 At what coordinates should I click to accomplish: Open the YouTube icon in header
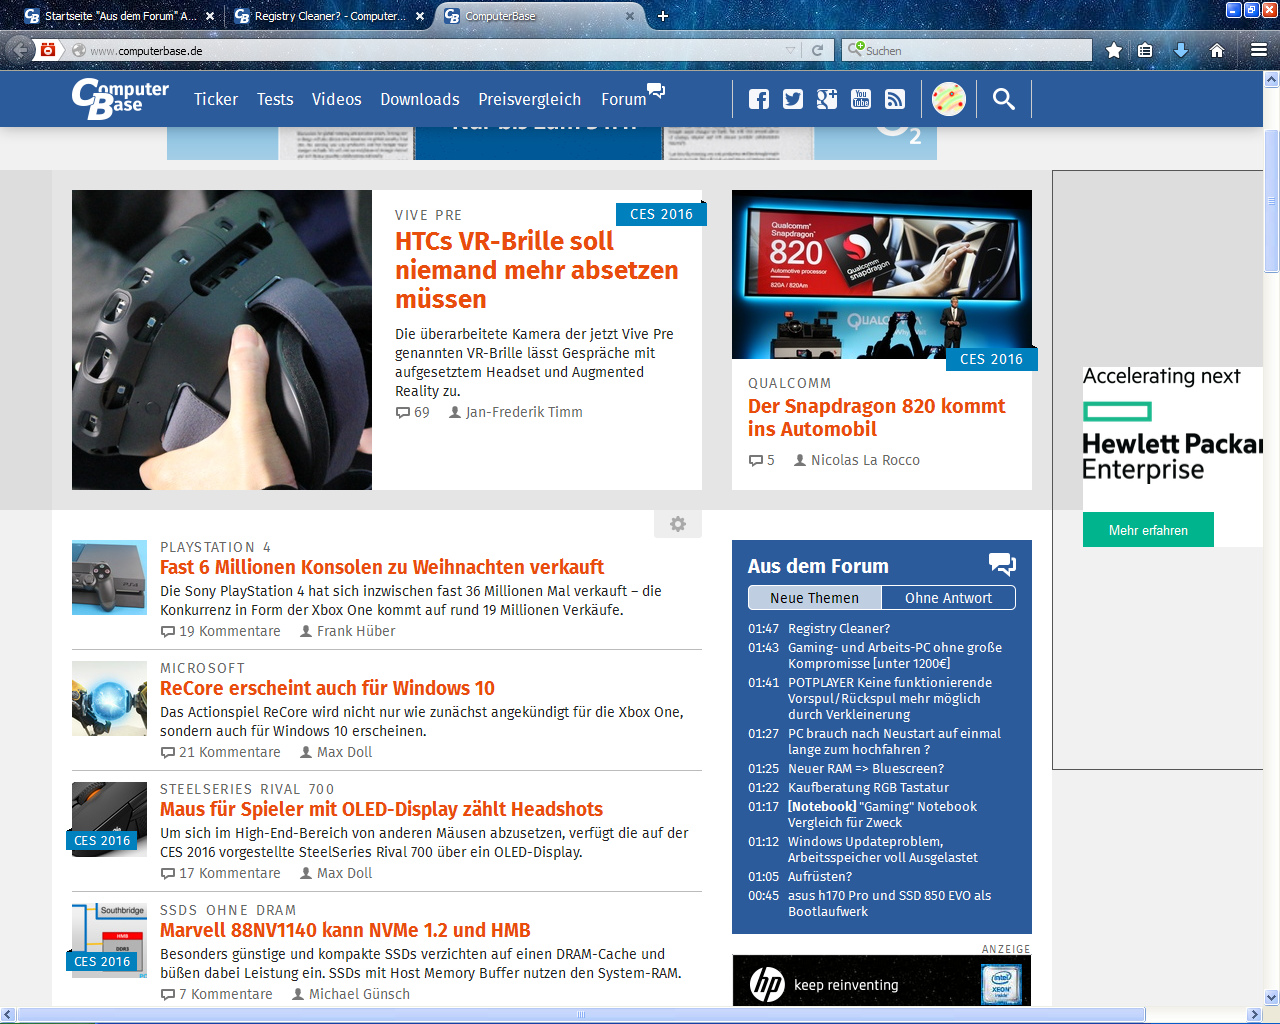pyautogui.click(x=861, y=99)
